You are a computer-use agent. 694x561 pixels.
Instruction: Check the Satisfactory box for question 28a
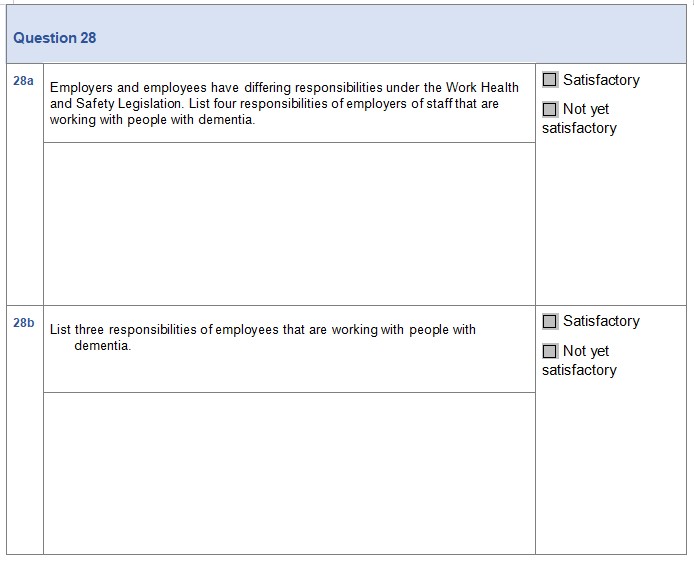(550, 80)
